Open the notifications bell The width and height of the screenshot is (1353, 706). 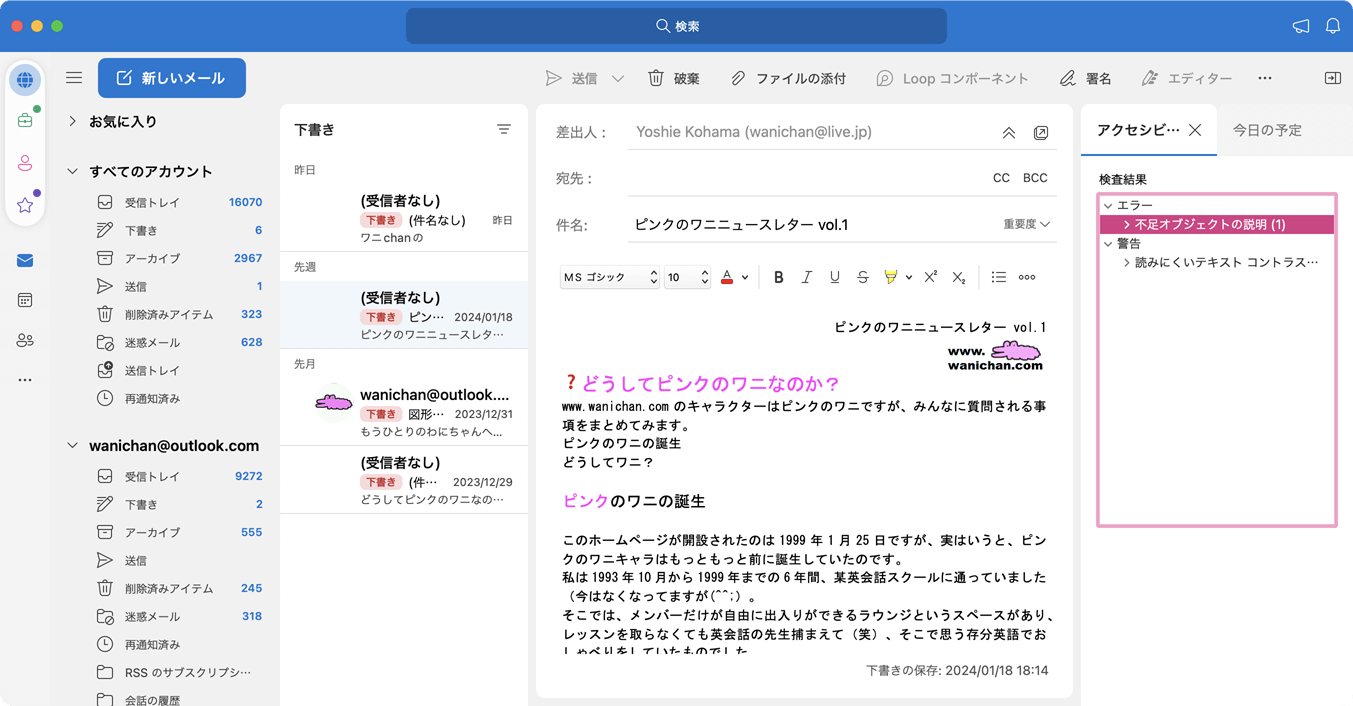[x=1333, y=26]
